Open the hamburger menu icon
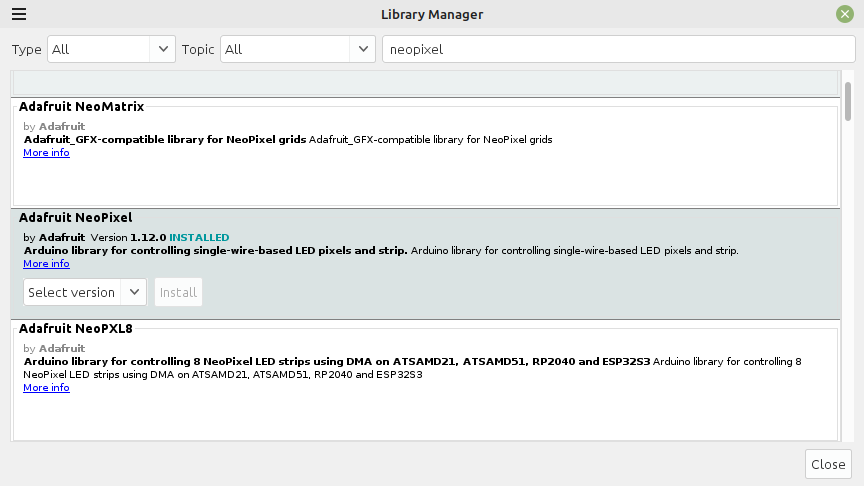 (19, 14)
